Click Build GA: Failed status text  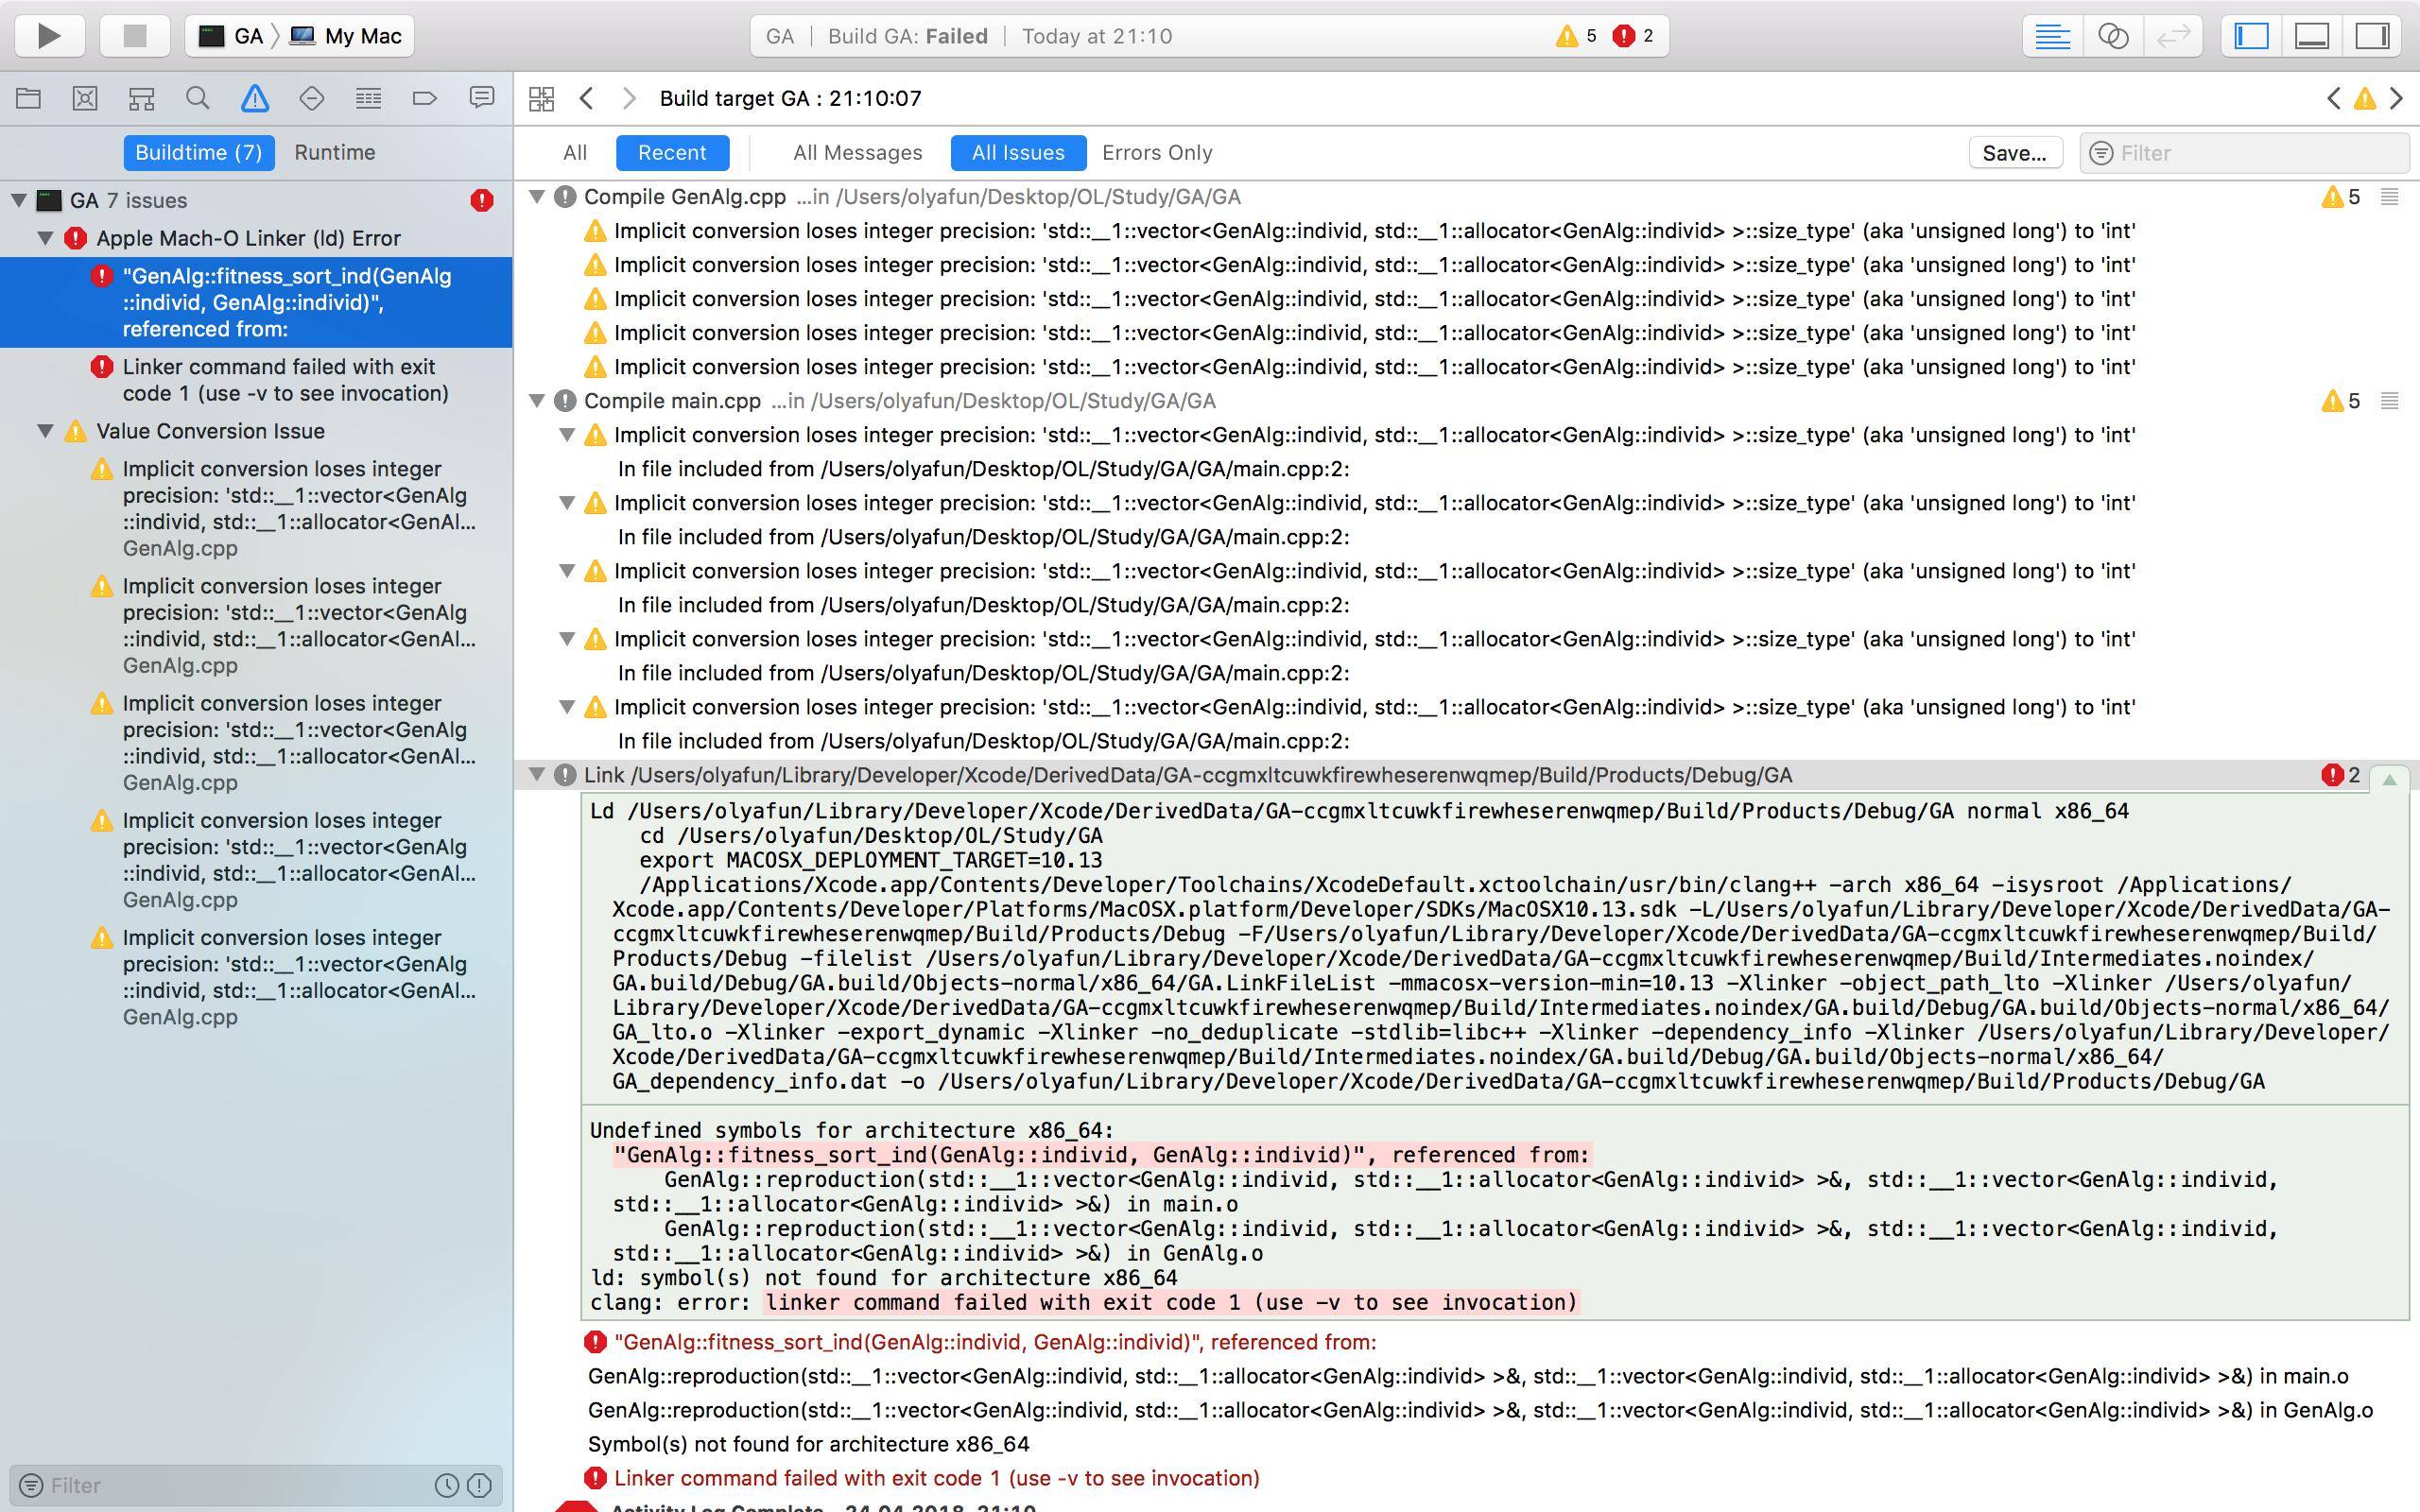click(907, 36)
